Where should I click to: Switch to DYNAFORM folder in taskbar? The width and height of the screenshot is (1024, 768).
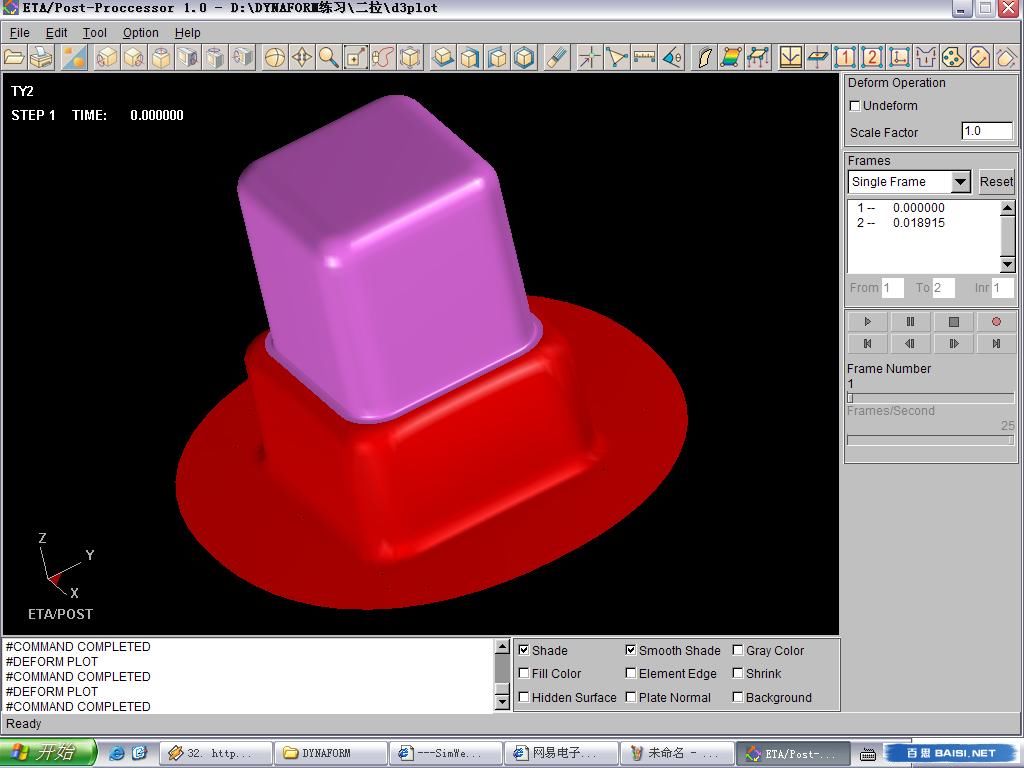(329, 753)
